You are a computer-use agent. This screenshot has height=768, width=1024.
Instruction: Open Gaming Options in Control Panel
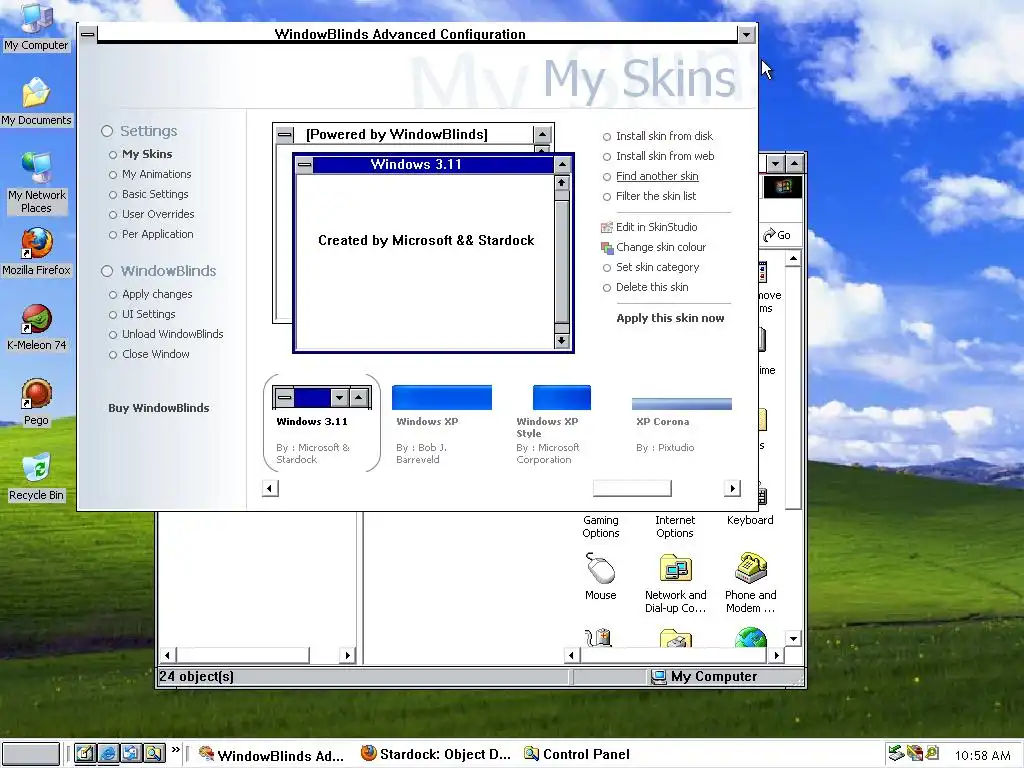(600, 526)
